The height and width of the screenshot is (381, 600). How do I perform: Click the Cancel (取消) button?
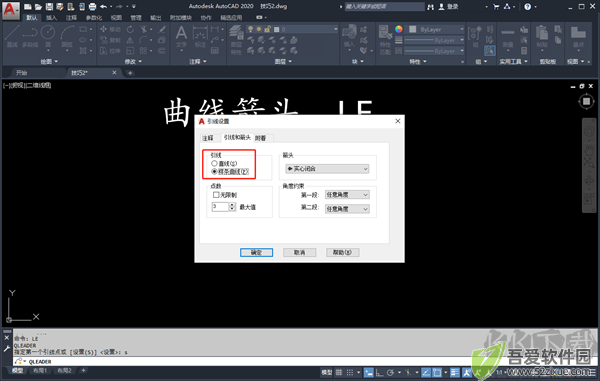click(x=299, y=252)
